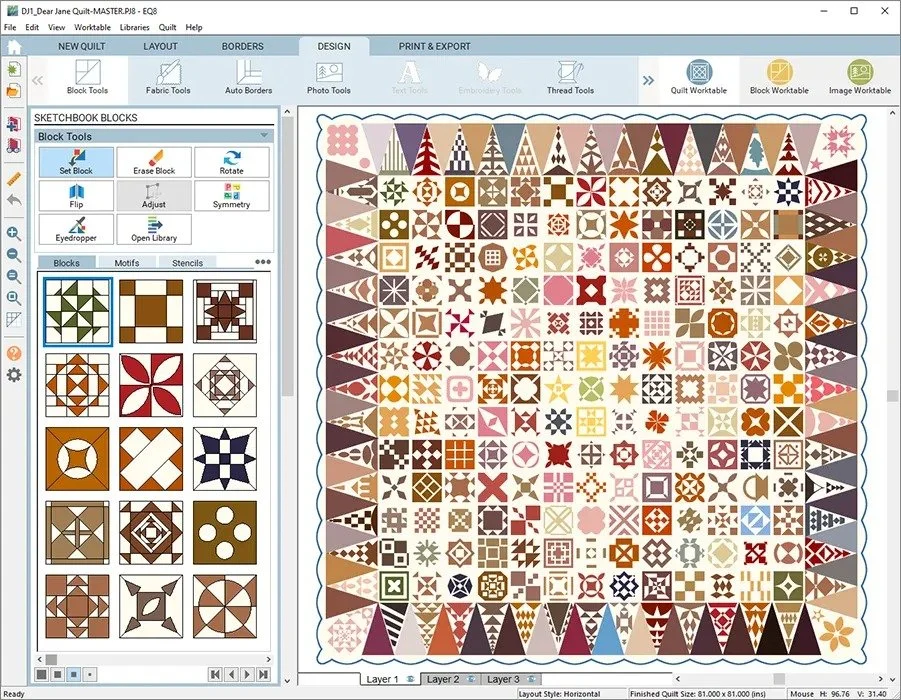Click the Refresh screen magnifier icon
This screenshot has height=700, width=901.
tap(13, 276)
